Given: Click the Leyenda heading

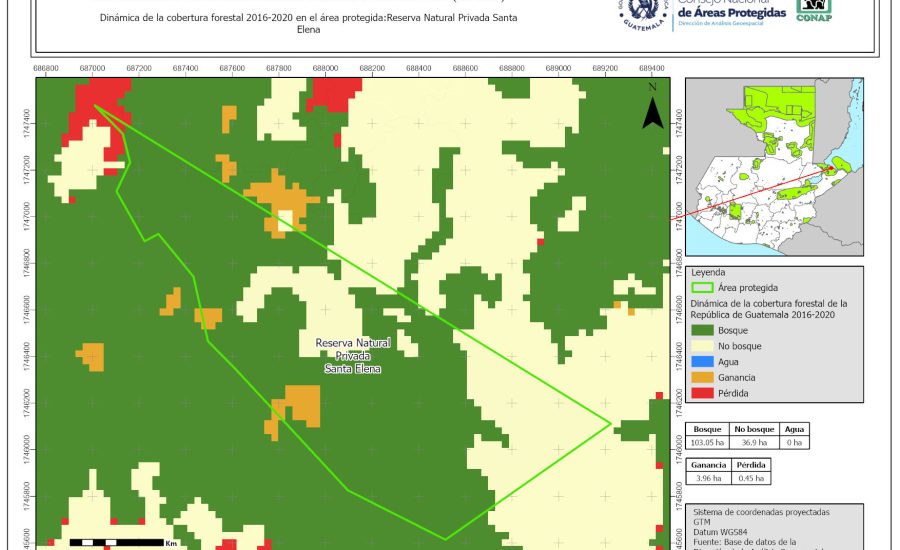Looking at the screenshot, I should pos(709,272).
